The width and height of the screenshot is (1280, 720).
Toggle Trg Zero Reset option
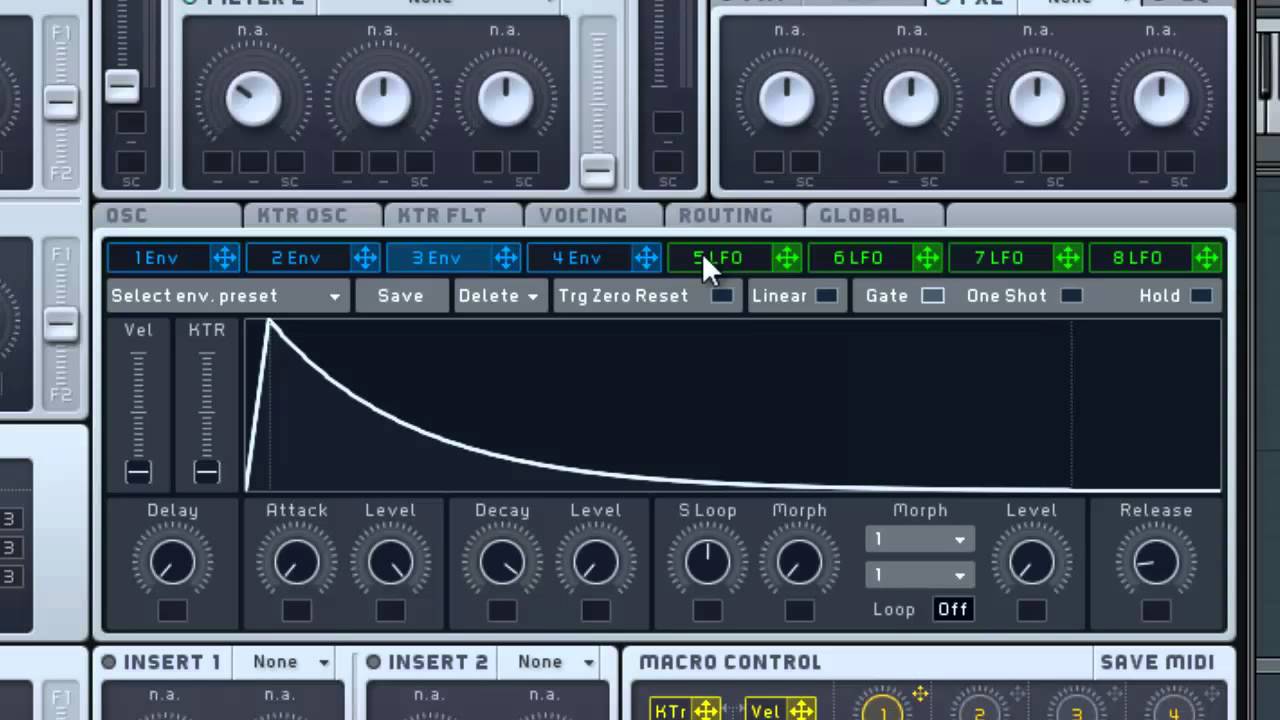pos(722,296)
